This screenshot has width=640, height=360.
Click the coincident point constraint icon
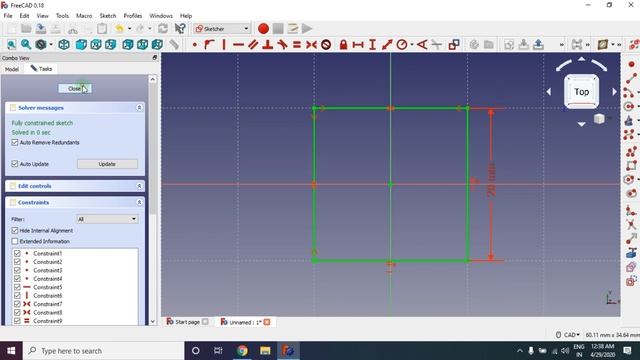click(195, 44)
